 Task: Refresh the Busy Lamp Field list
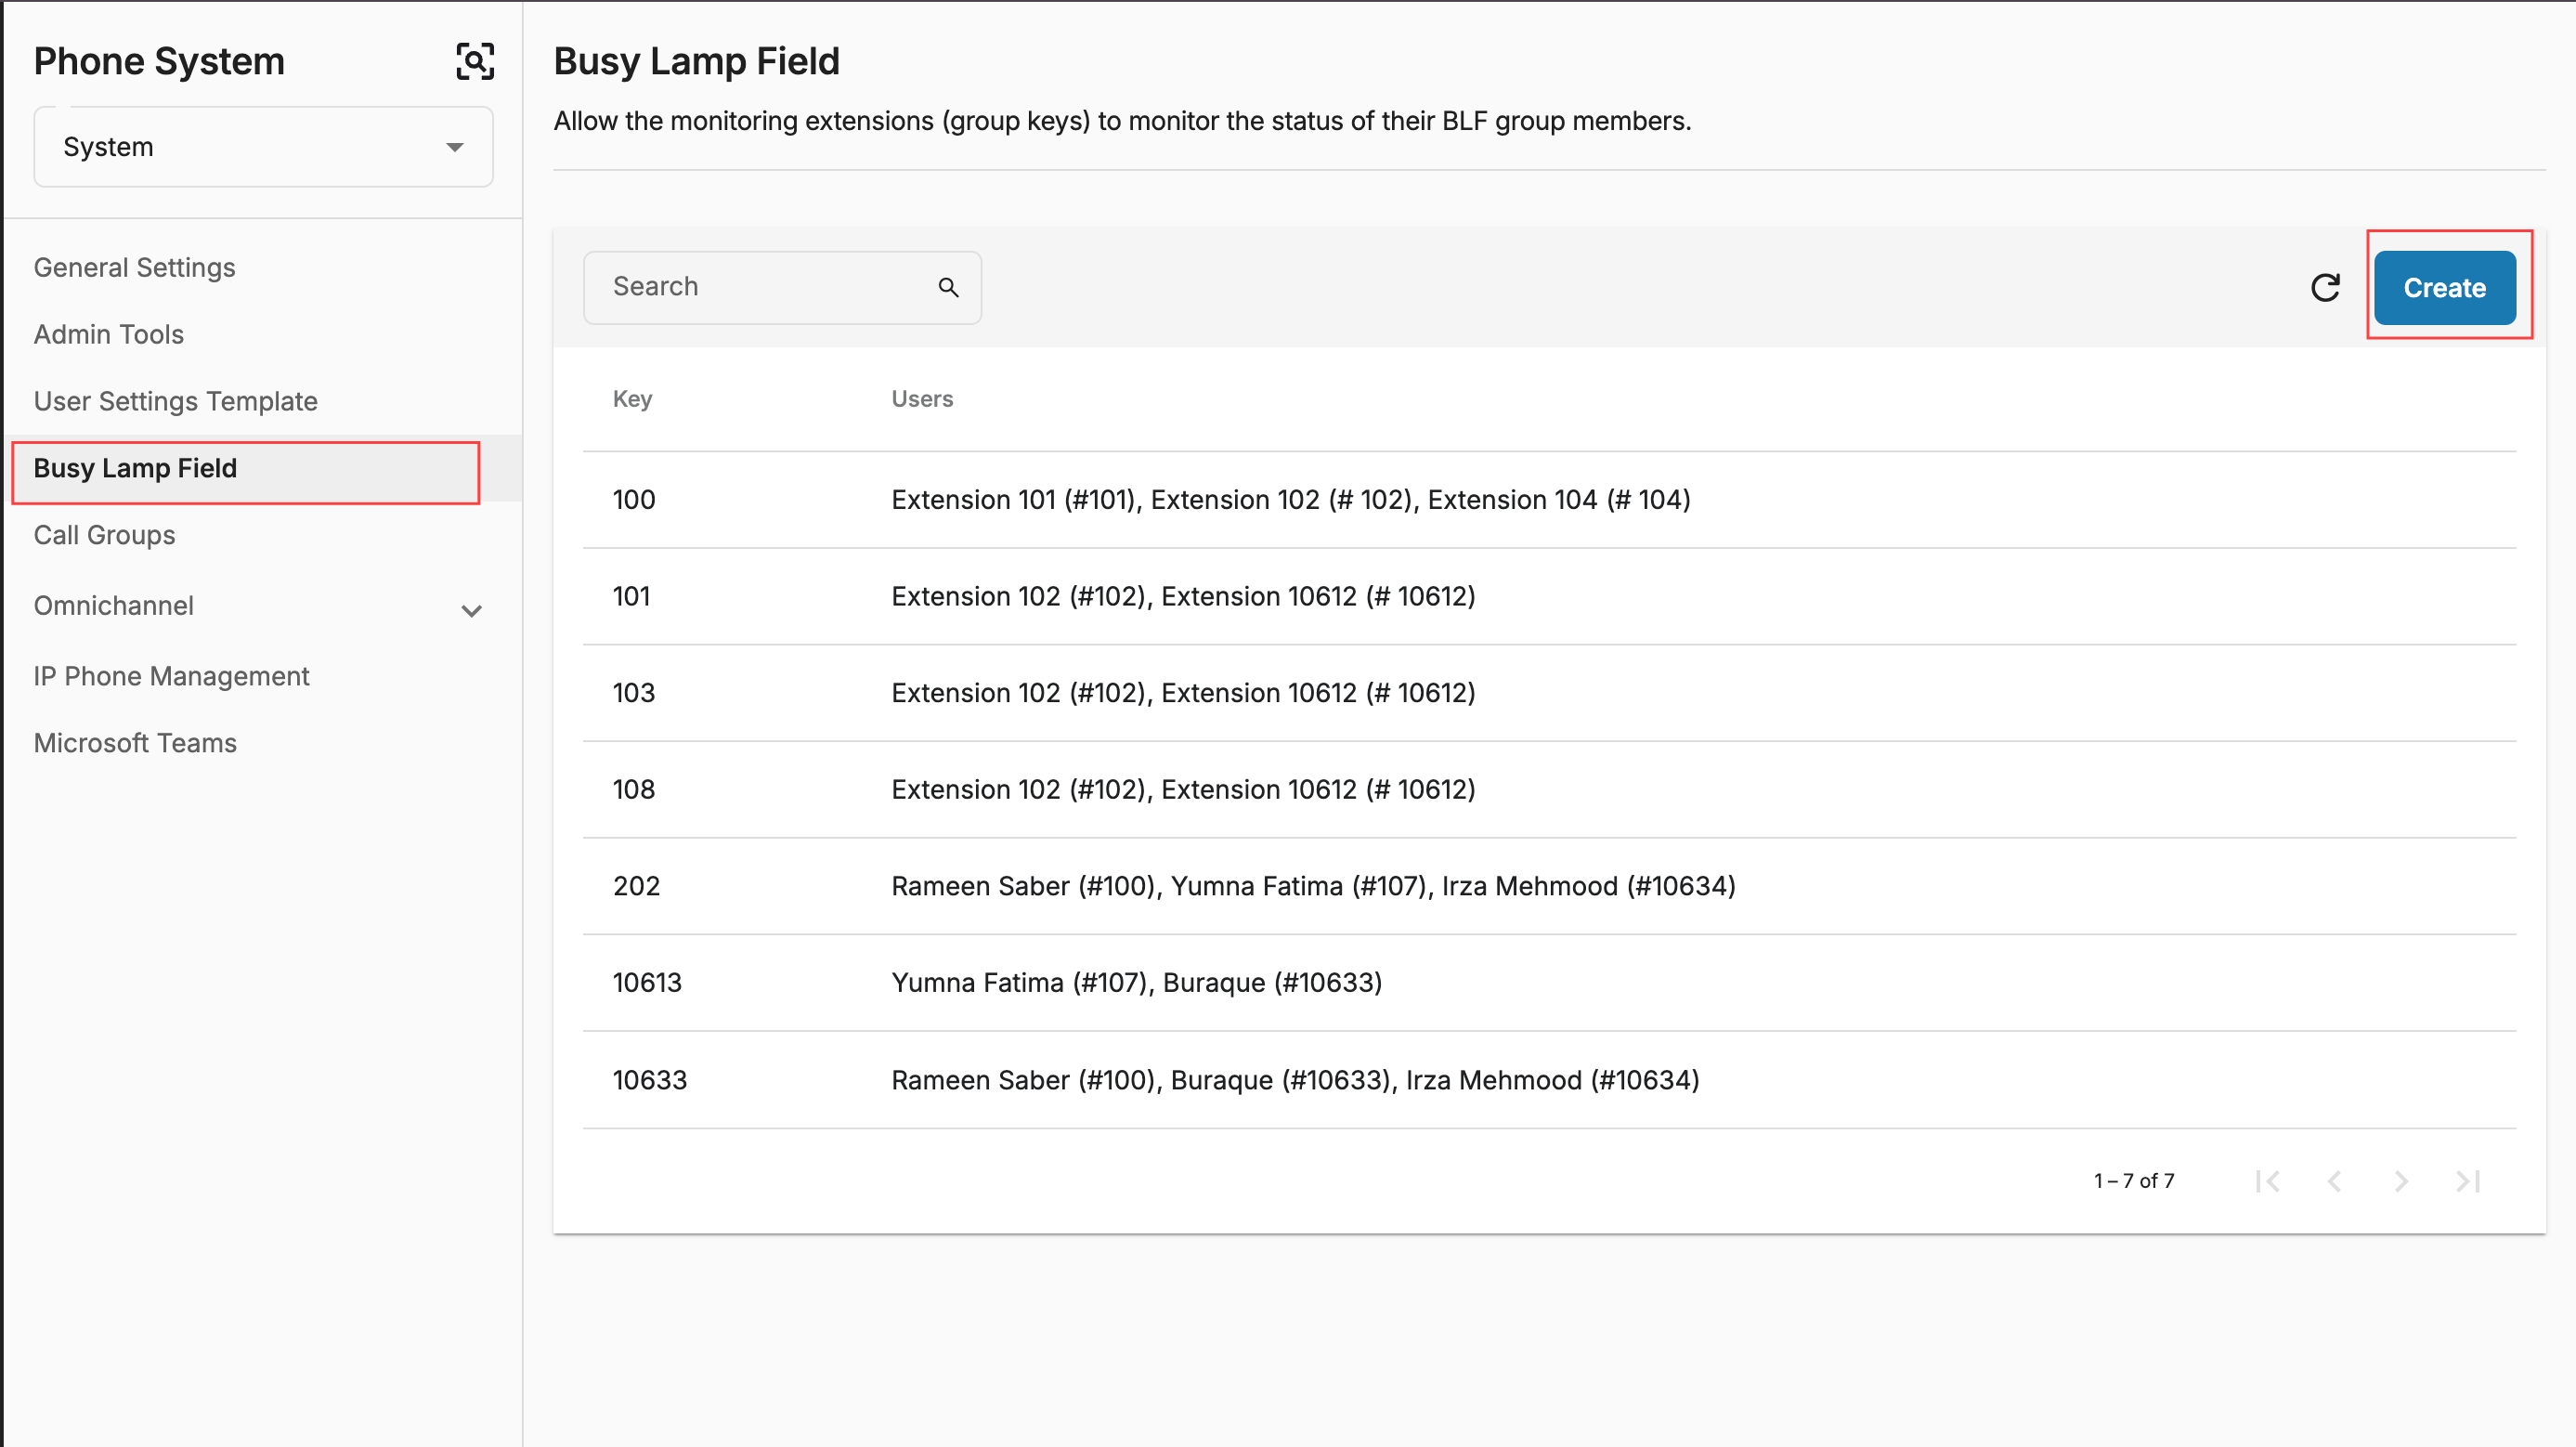(2325, 288)
